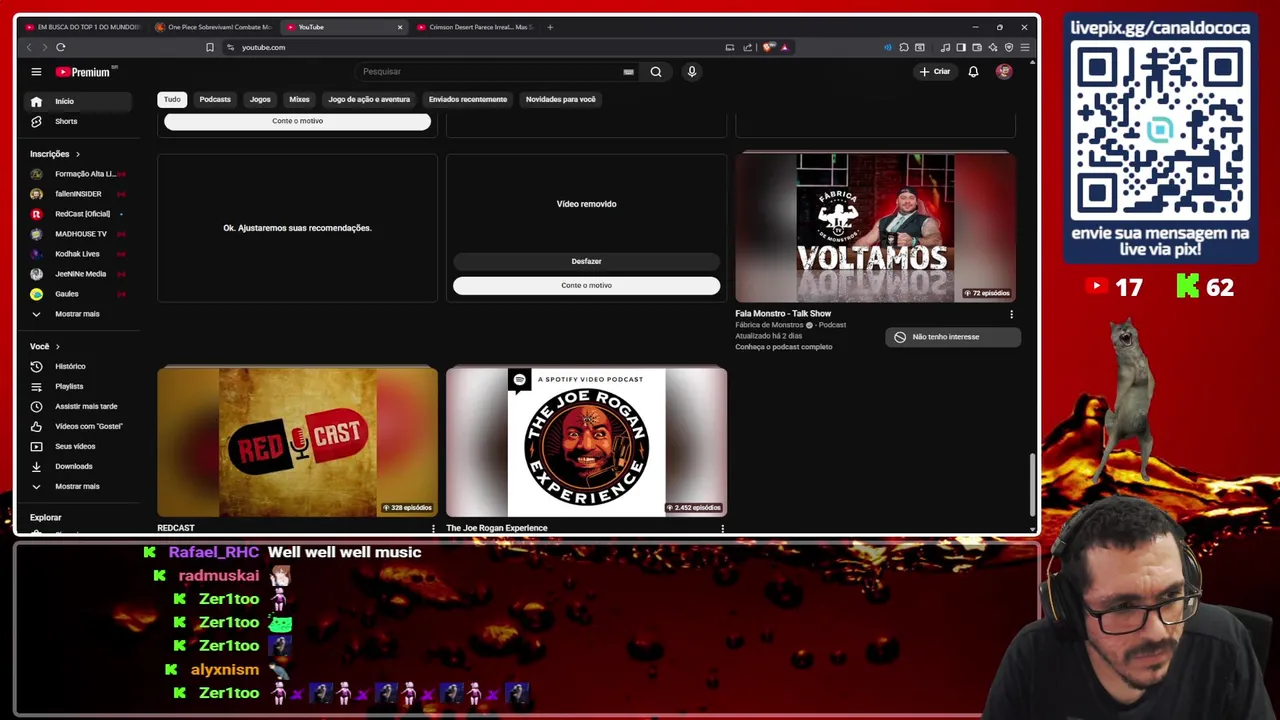1280x720 pixels.
Task: Open a new browser tab with plus
Action: (x=550, y=27)
